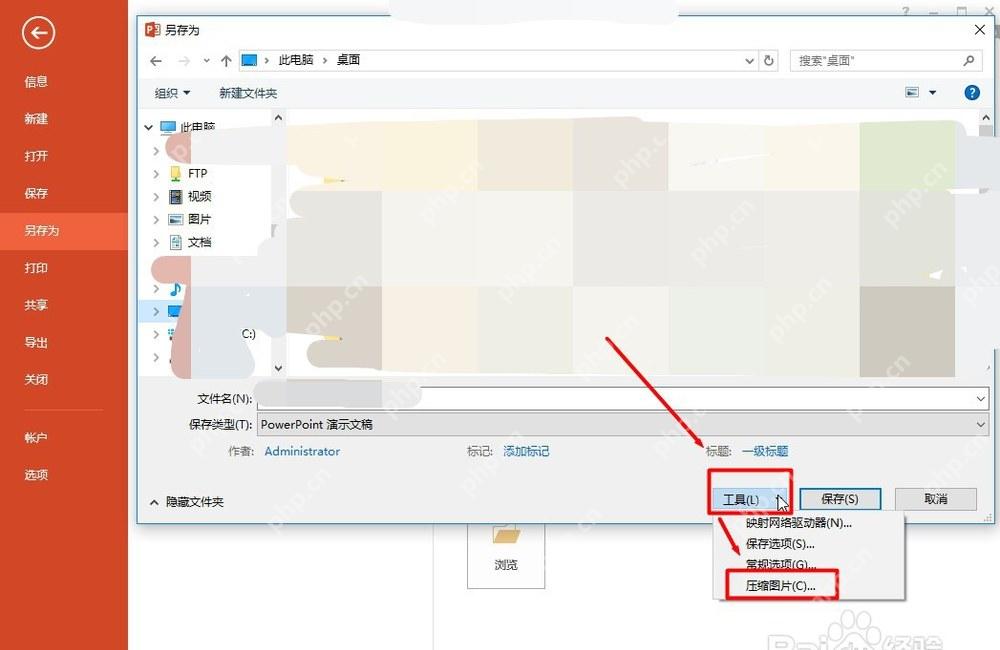The image size is (1000, 650).
Task: Expand the 文档 tree node
Action: 156,242
